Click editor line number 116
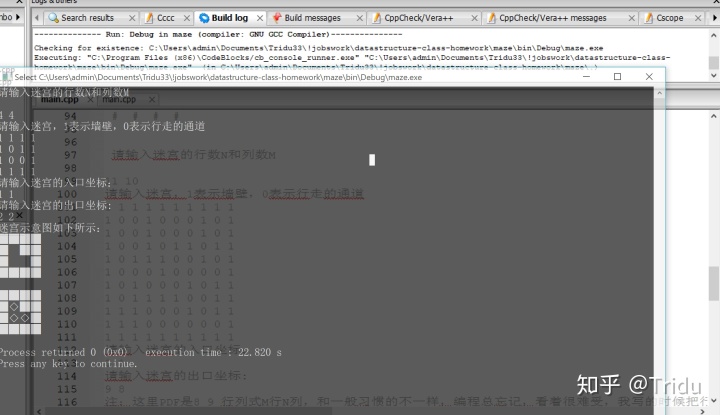Screen dimensions: 720x415 (67, 402)
